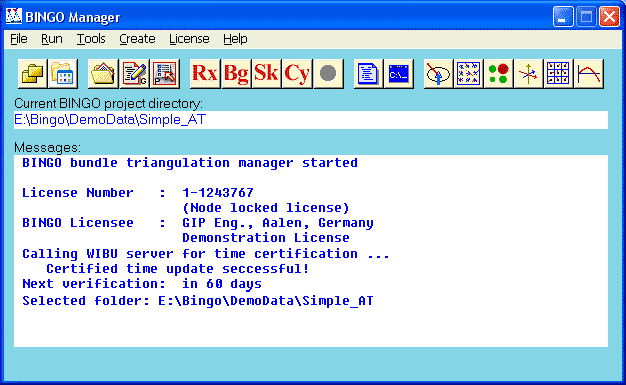The image size is (626, 385).
Task: Open the Create menu
Action: pyautogui.click(x=137, y=39)
